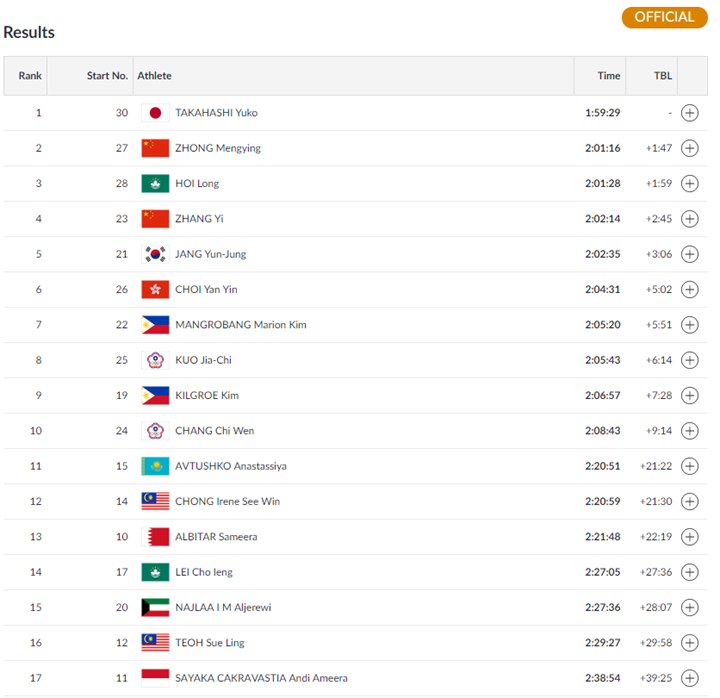This screenshot has width=720, height=698.
Task: Click Chinese Taipei flag beside KUO Jia-Chi
Action: [155, 360]
